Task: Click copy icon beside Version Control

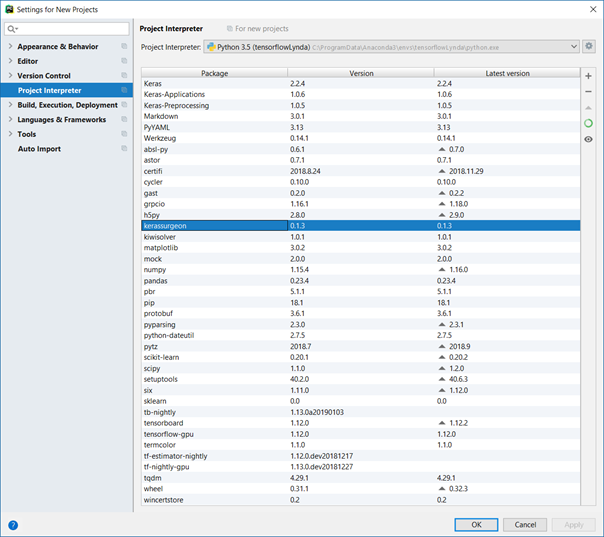Action: point(124,76)
